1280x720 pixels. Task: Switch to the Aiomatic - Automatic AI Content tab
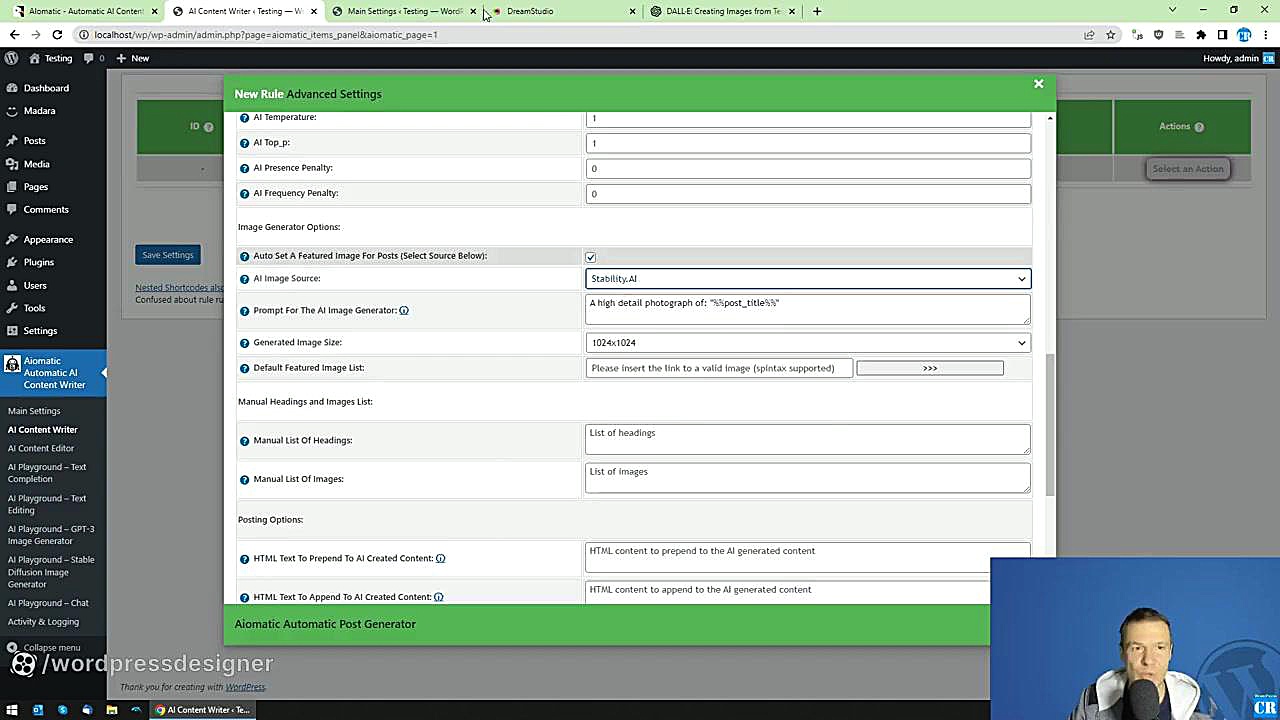(86, 11)
